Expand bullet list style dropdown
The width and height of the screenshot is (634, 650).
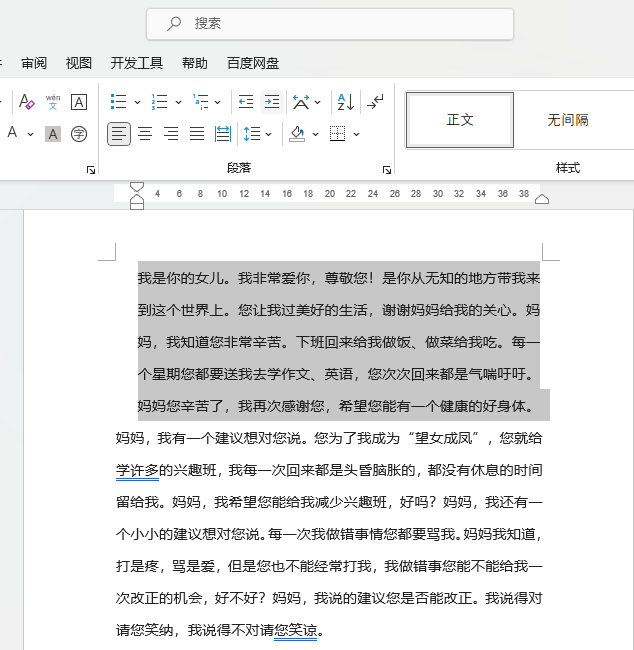tap(138, 102)
